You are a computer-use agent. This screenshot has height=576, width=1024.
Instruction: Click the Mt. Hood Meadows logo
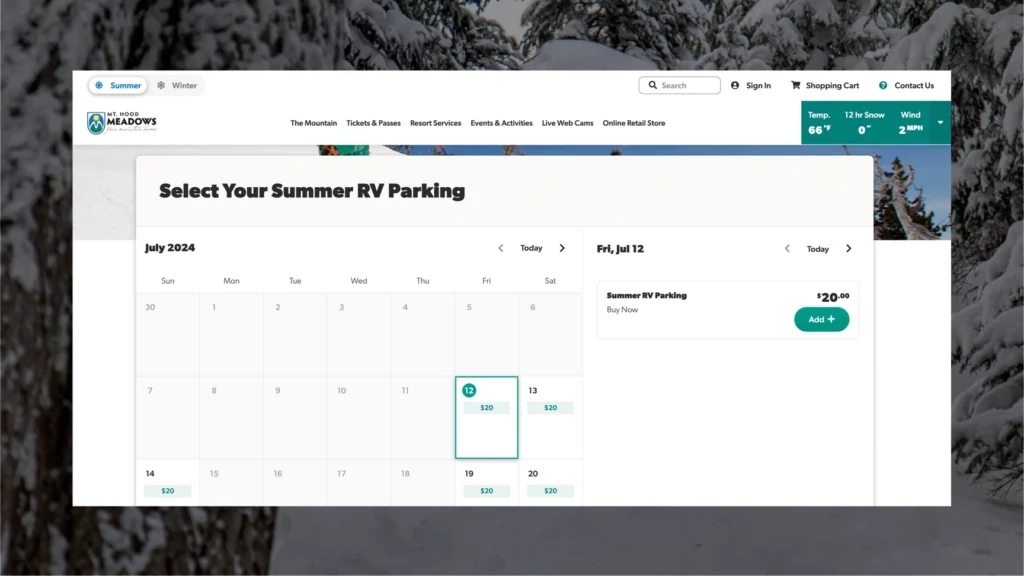(x=120, y=121)
